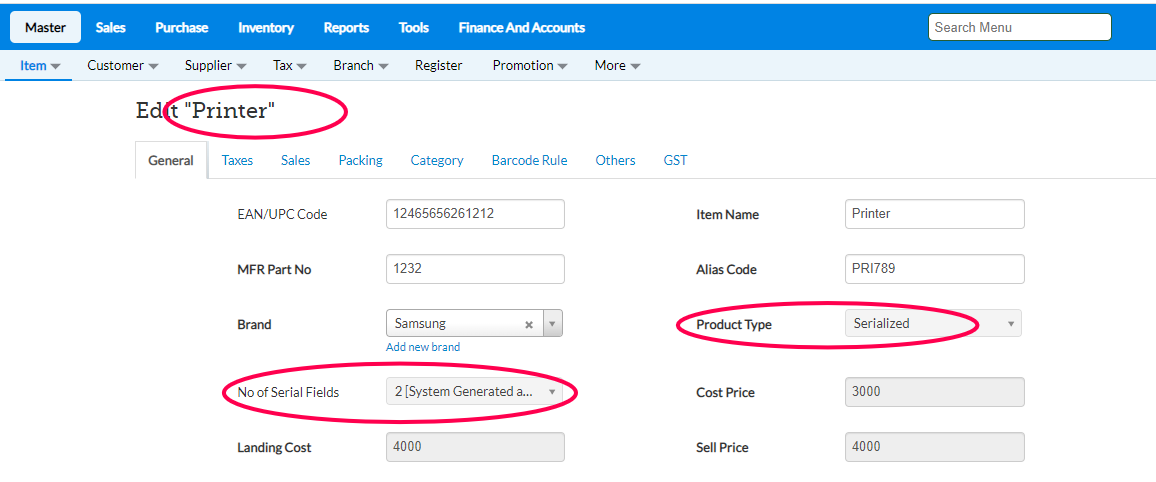The width and height of the screenshot is (1156, 482).
Task: Clear the Samsung brand selection
Action: 529,324
